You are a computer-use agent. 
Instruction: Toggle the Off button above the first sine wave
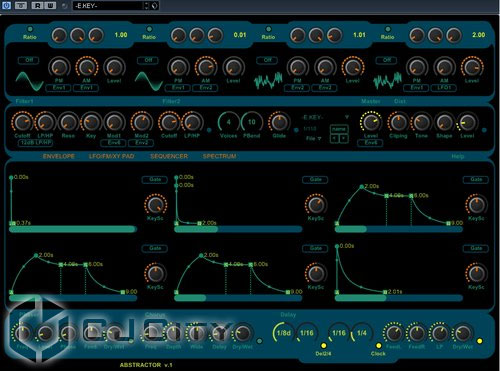pyautogui.click(x=29, y=60)
